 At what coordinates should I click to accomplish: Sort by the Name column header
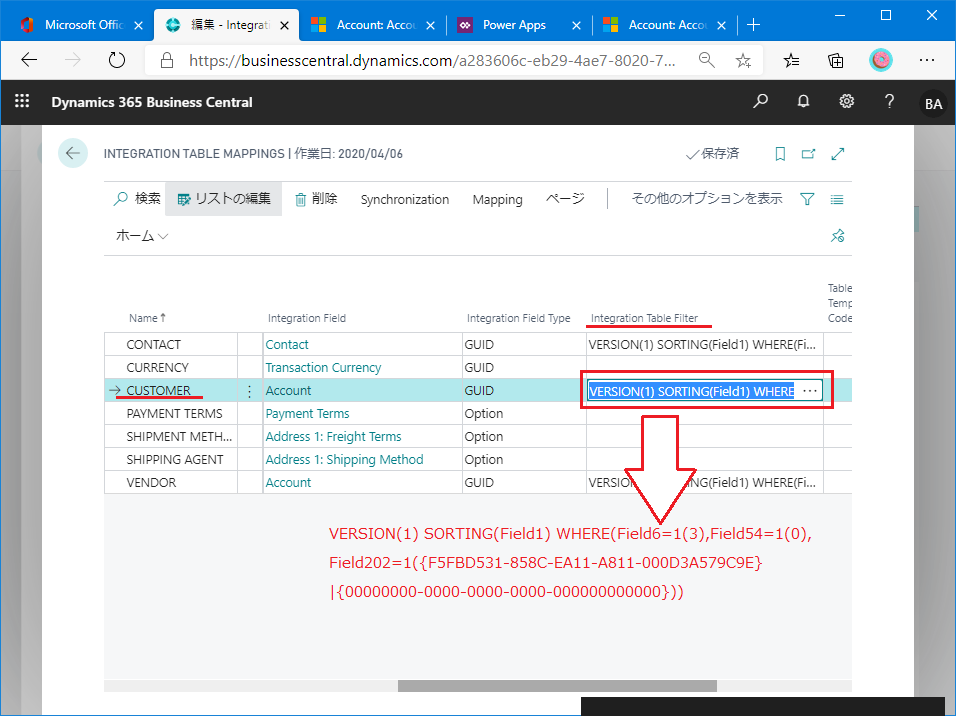pyautogui.click(x=147, y=318)
